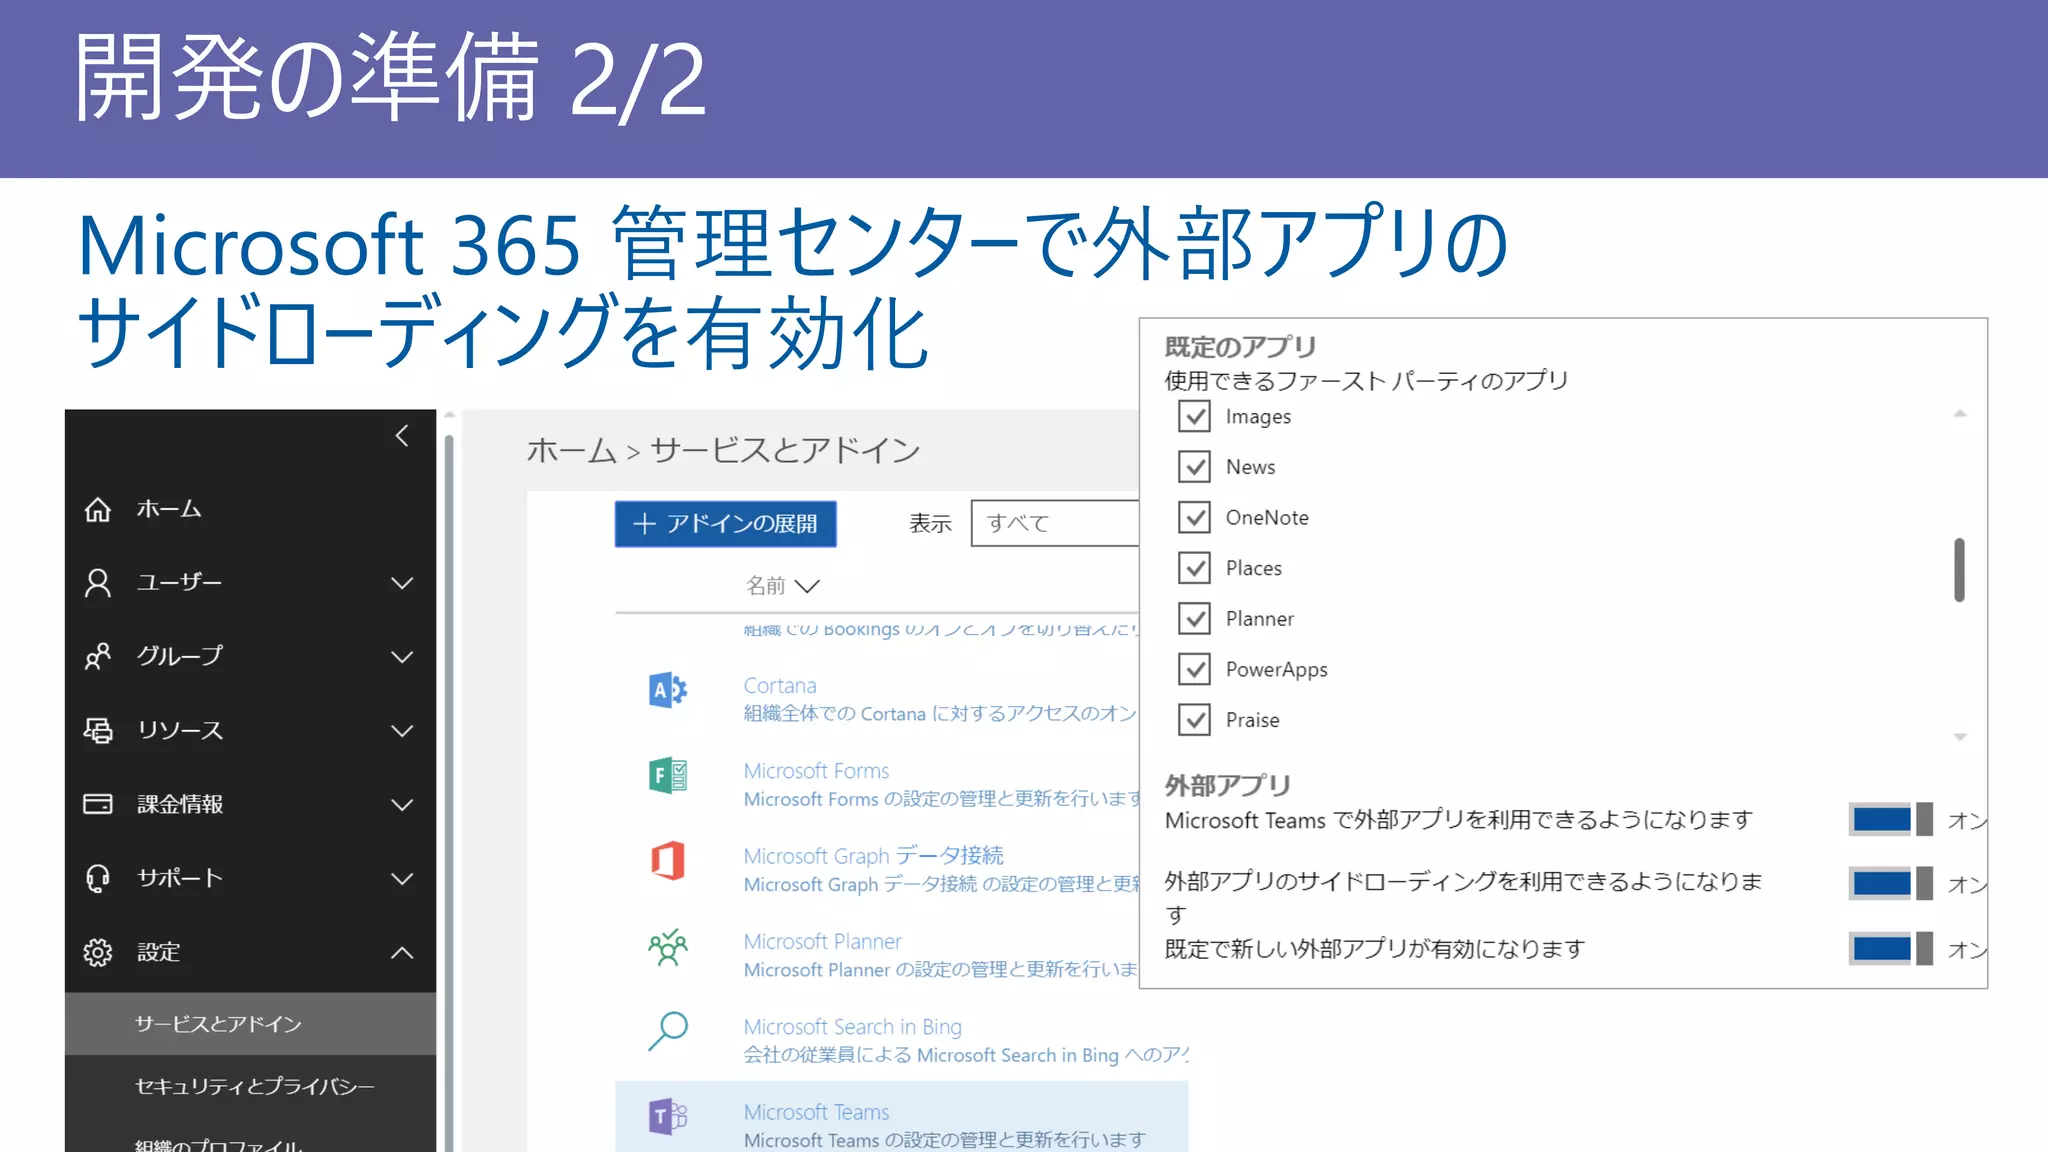This screenshot has height=1152, width=2048.
Task: Expand the サポート menu chevron
Action: [402, 879]
